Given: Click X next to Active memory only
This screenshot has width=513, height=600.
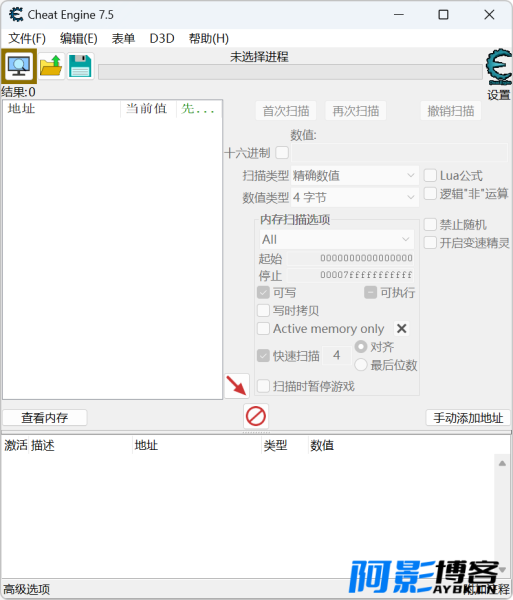Looking at the screenshot, I should pos(402,328).
